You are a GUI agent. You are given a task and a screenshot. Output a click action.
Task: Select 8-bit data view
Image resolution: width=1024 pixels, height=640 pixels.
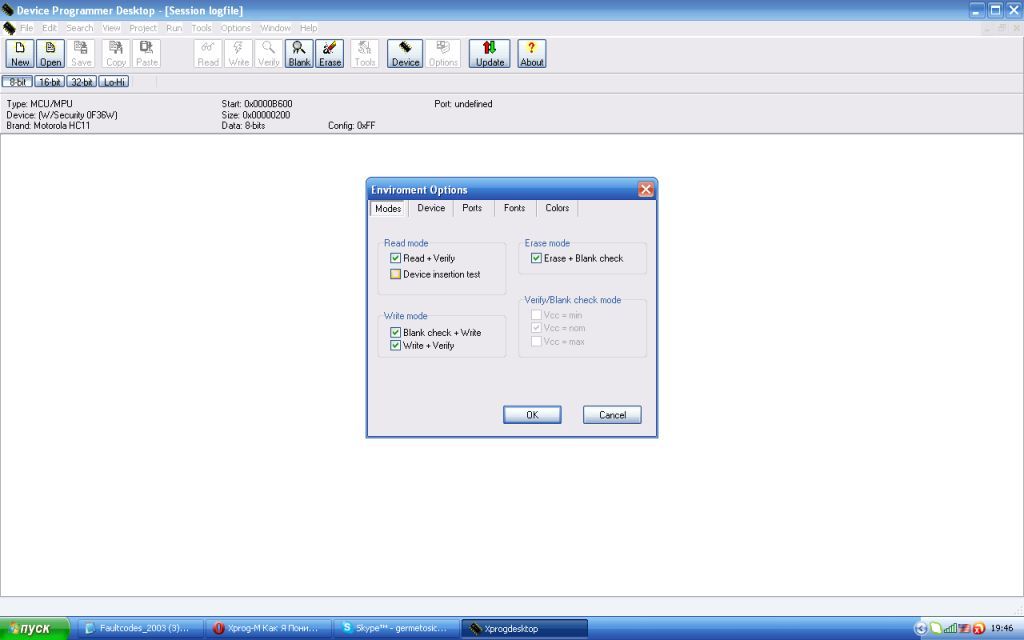click(18, 82)
